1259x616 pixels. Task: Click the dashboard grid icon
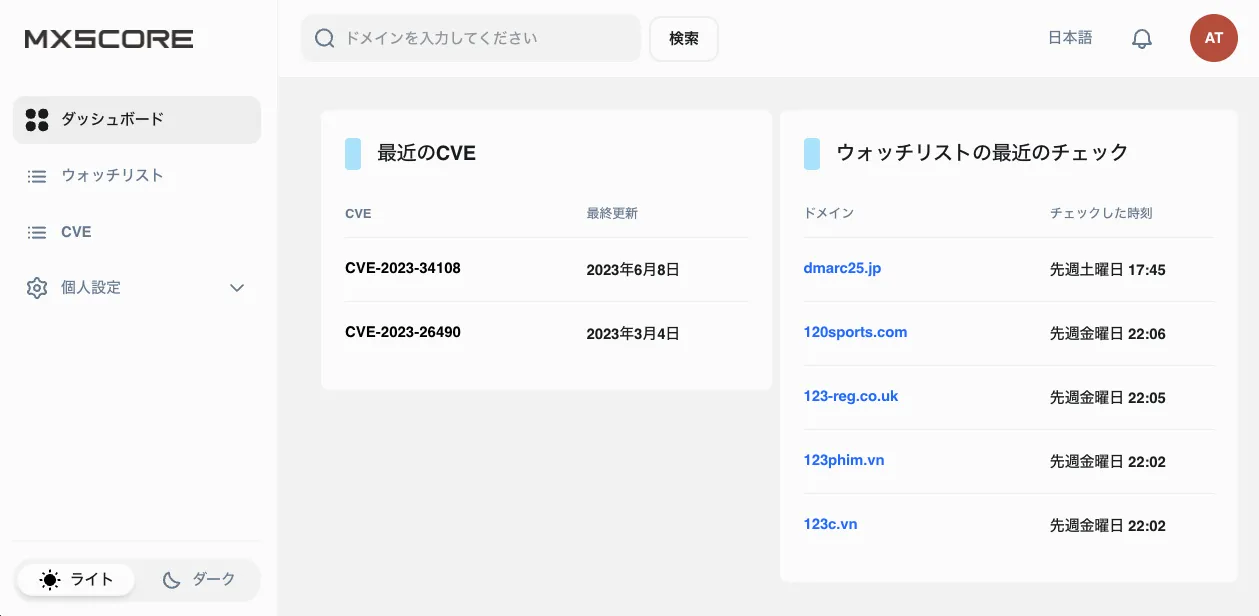(37, 120)
